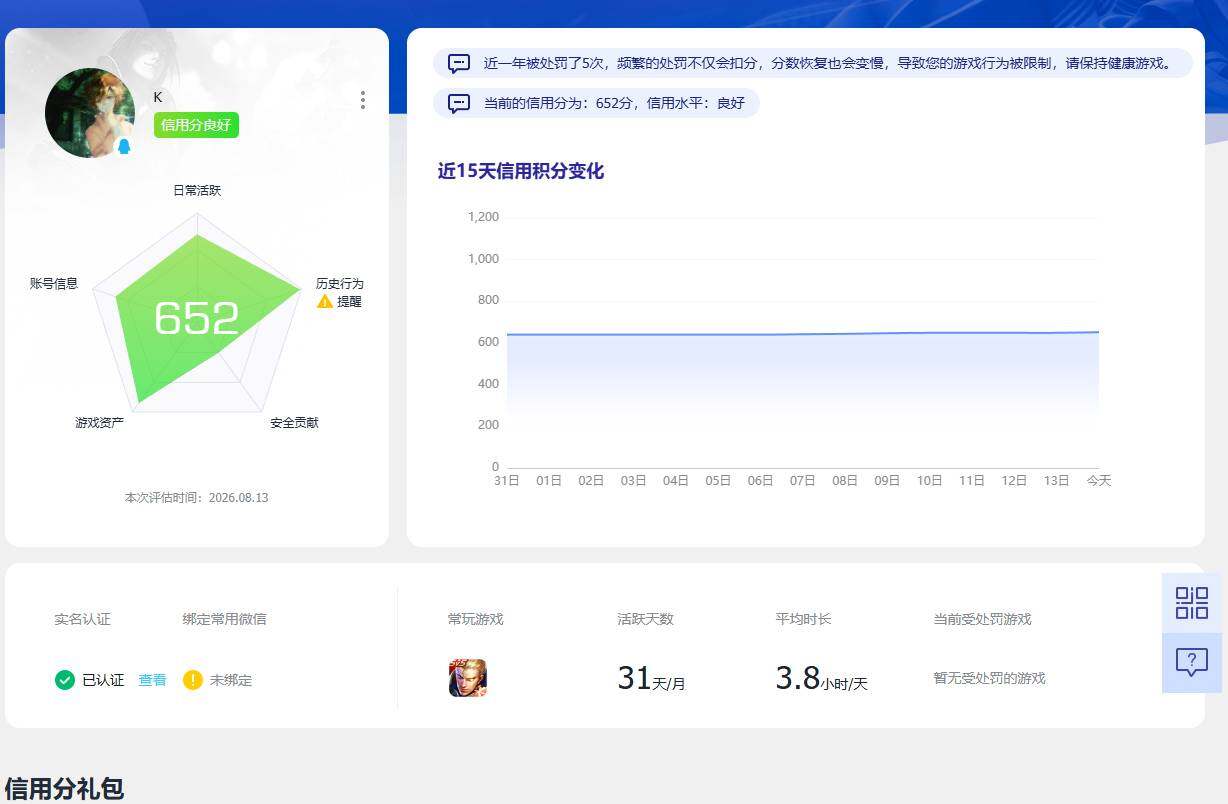Click the 日常活跃 radar axis label
Screen dimensions: 1228x804
pos(197,190)
